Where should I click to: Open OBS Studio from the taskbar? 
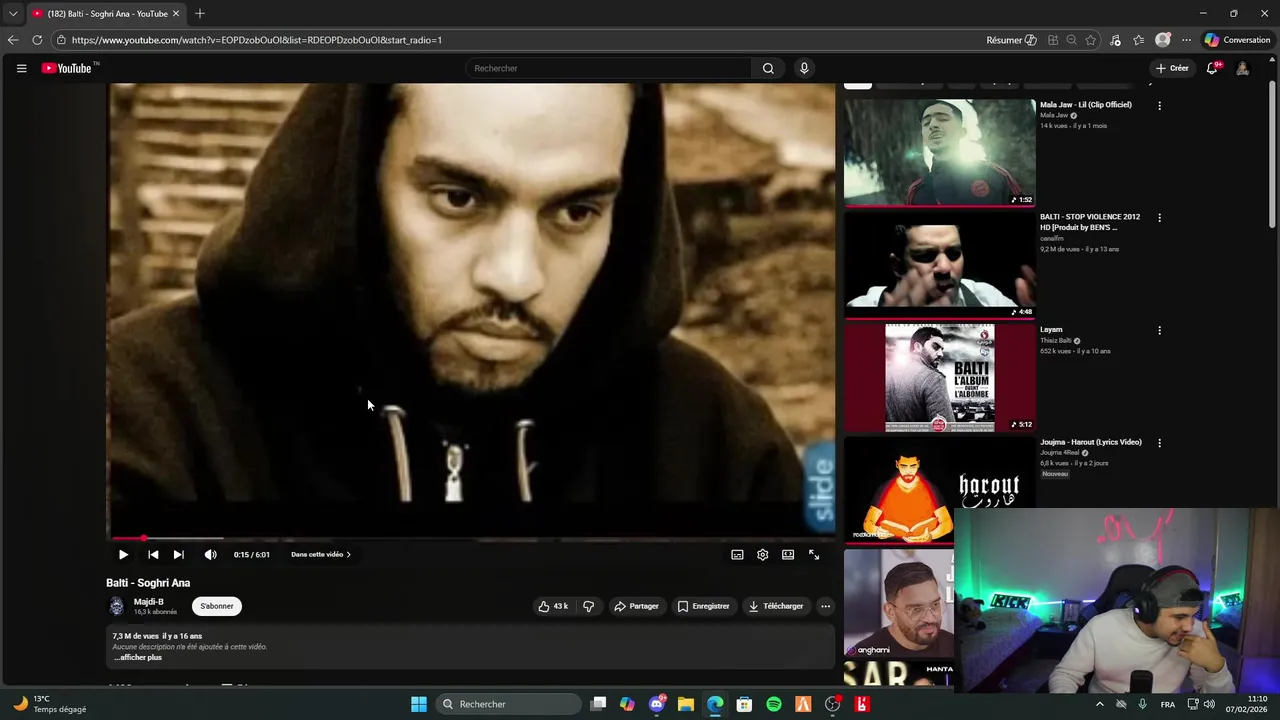(832, 704)
